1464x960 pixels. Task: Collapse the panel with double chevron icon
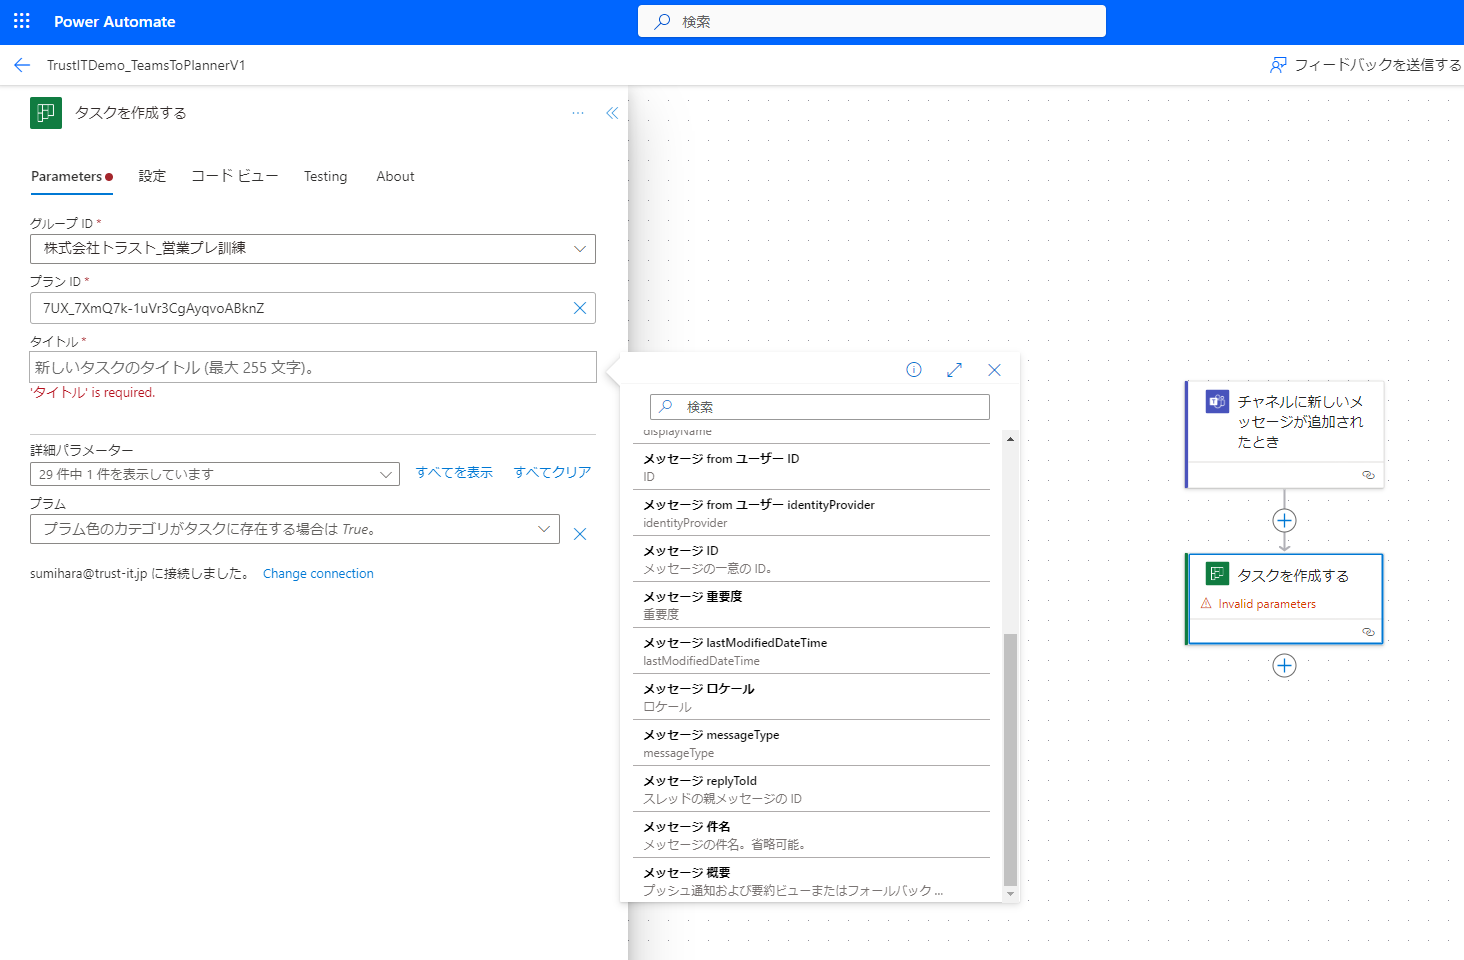(612, 113)
